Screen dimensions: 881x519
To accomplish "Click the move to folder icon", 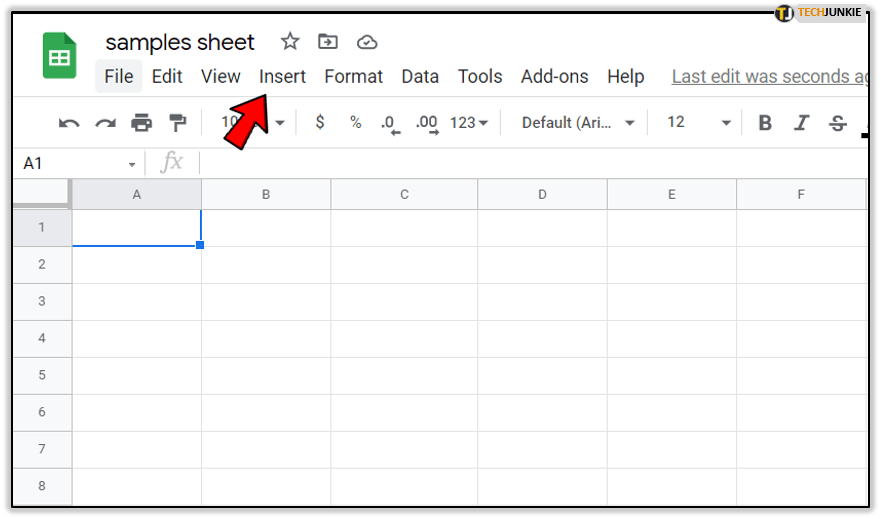I will (x=328, y=41).
